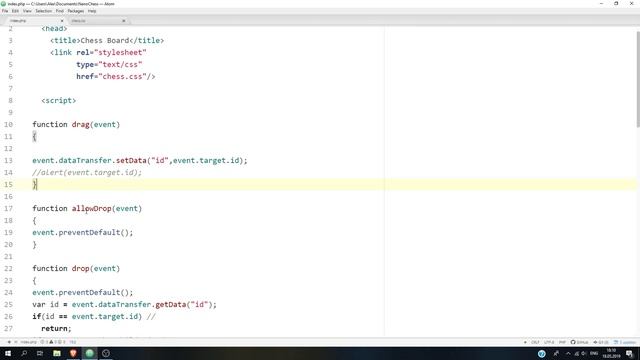The height and width of the screenshot is (360, 640).
Task: Open Windows notification center
Action: pyautogui.click(x=629, y=353)
